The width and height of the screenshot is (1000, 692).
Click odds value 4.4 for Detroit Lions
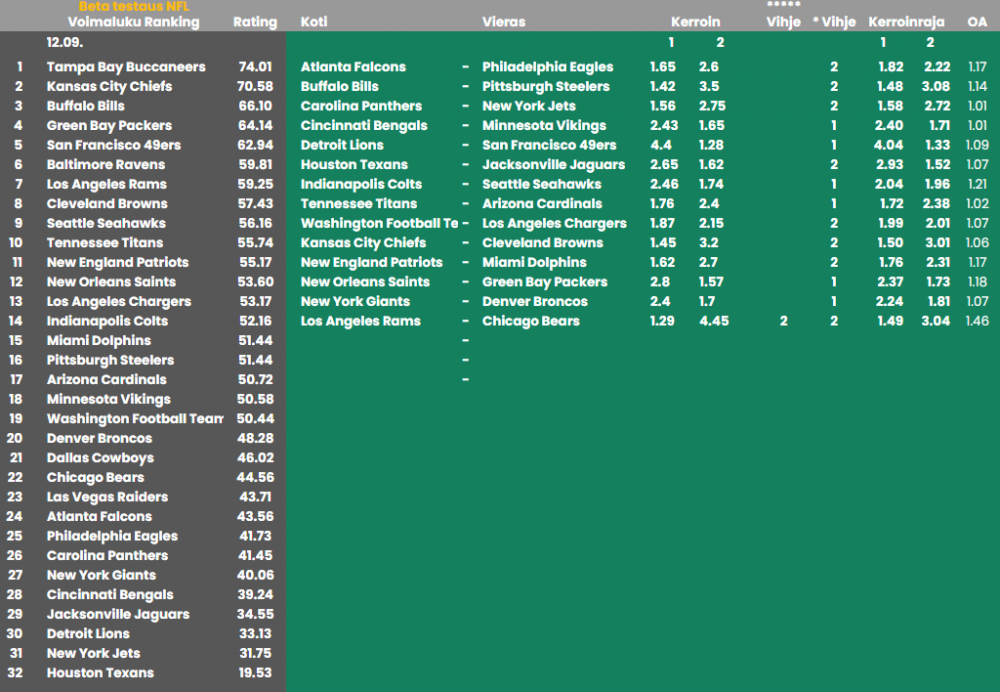coord(660,145)
